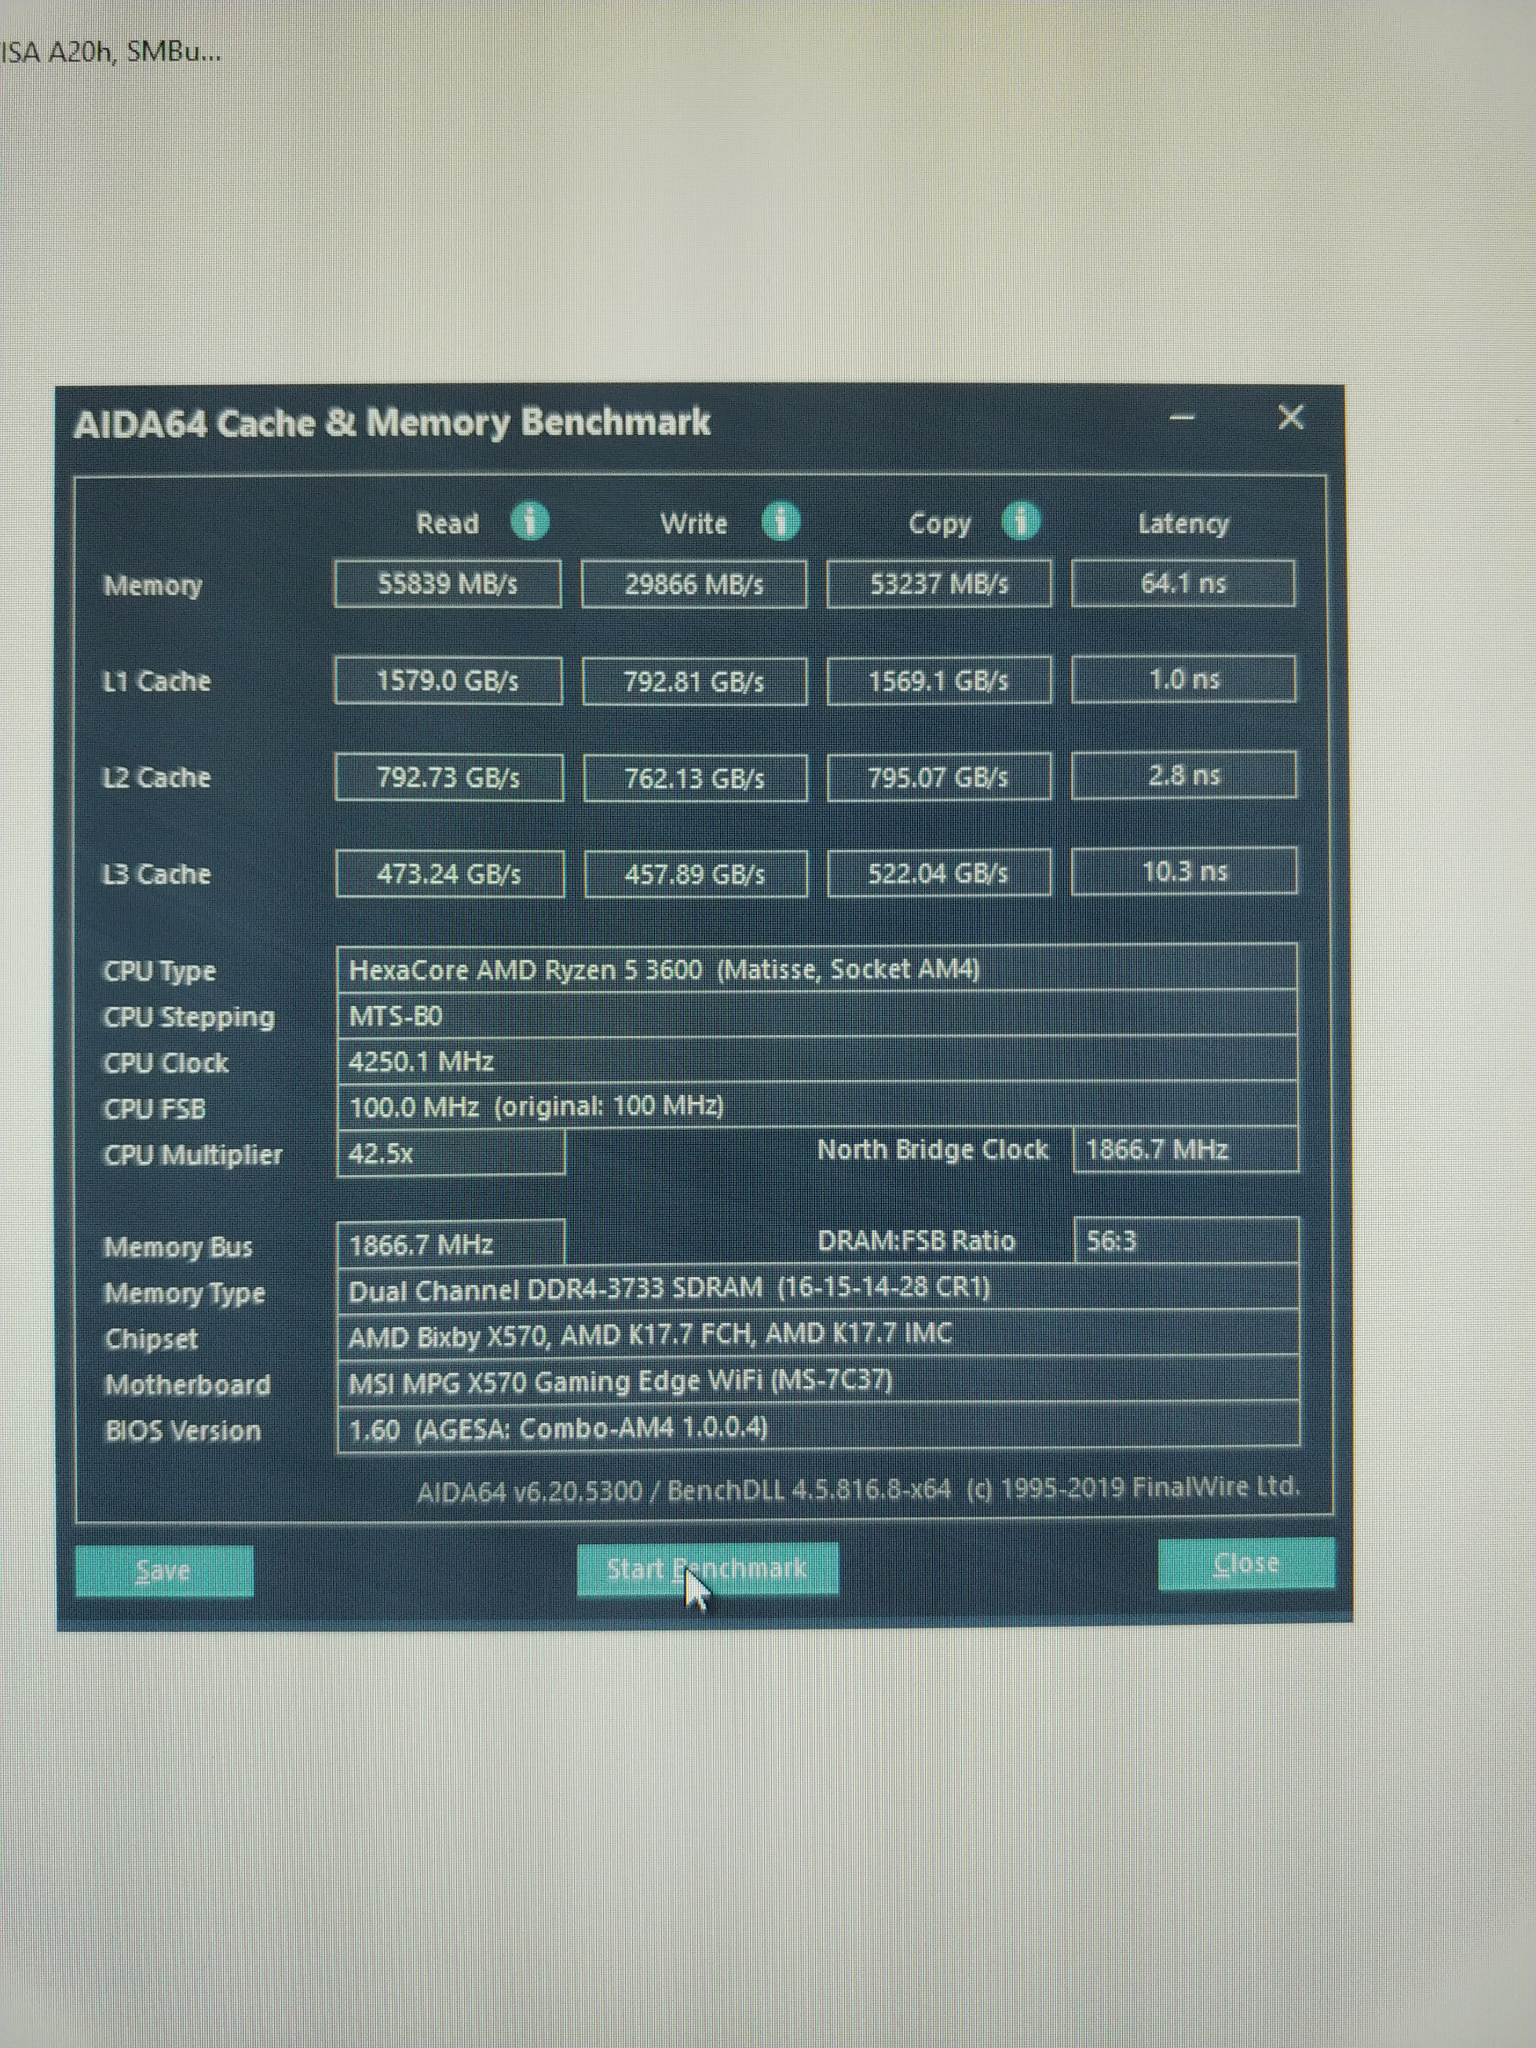1536x2048 pixels.
Task: Click the CPU Clock label
Action: click(x=166, y=1063)
